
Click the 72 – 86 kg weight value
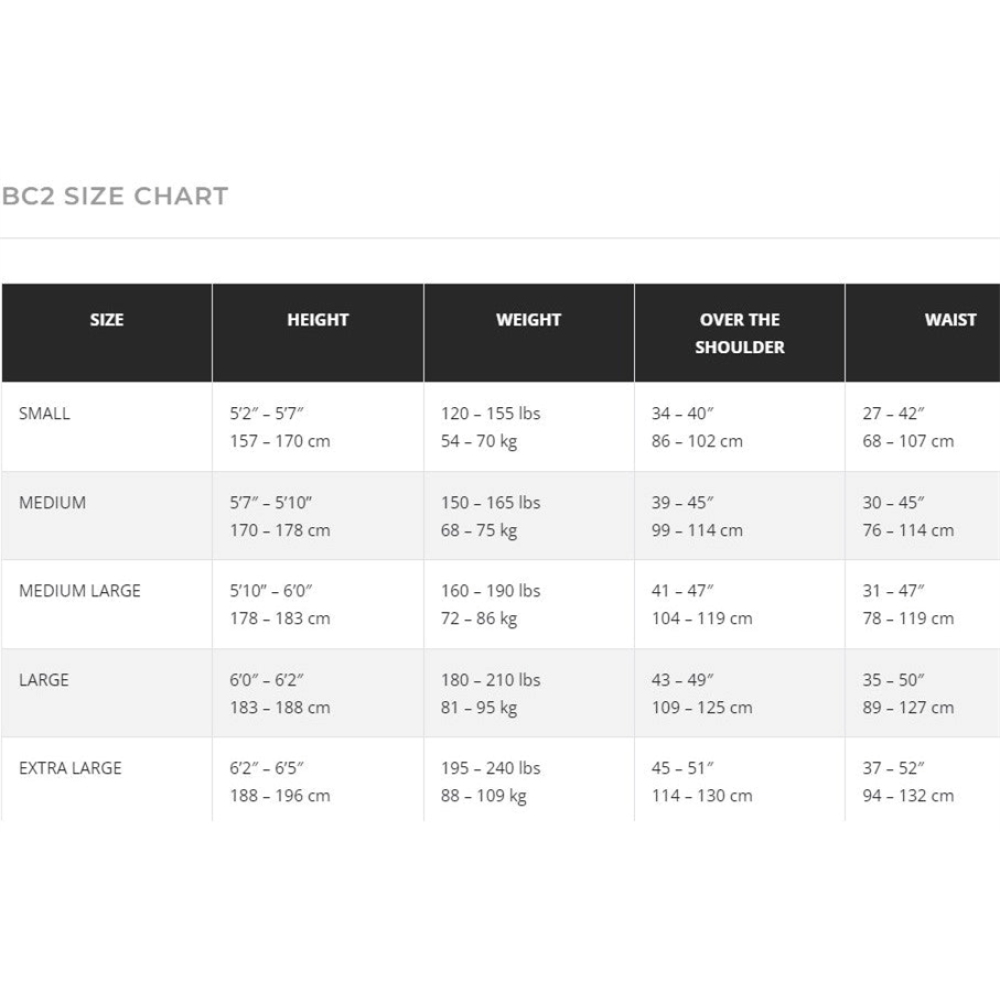coord(479,619)
